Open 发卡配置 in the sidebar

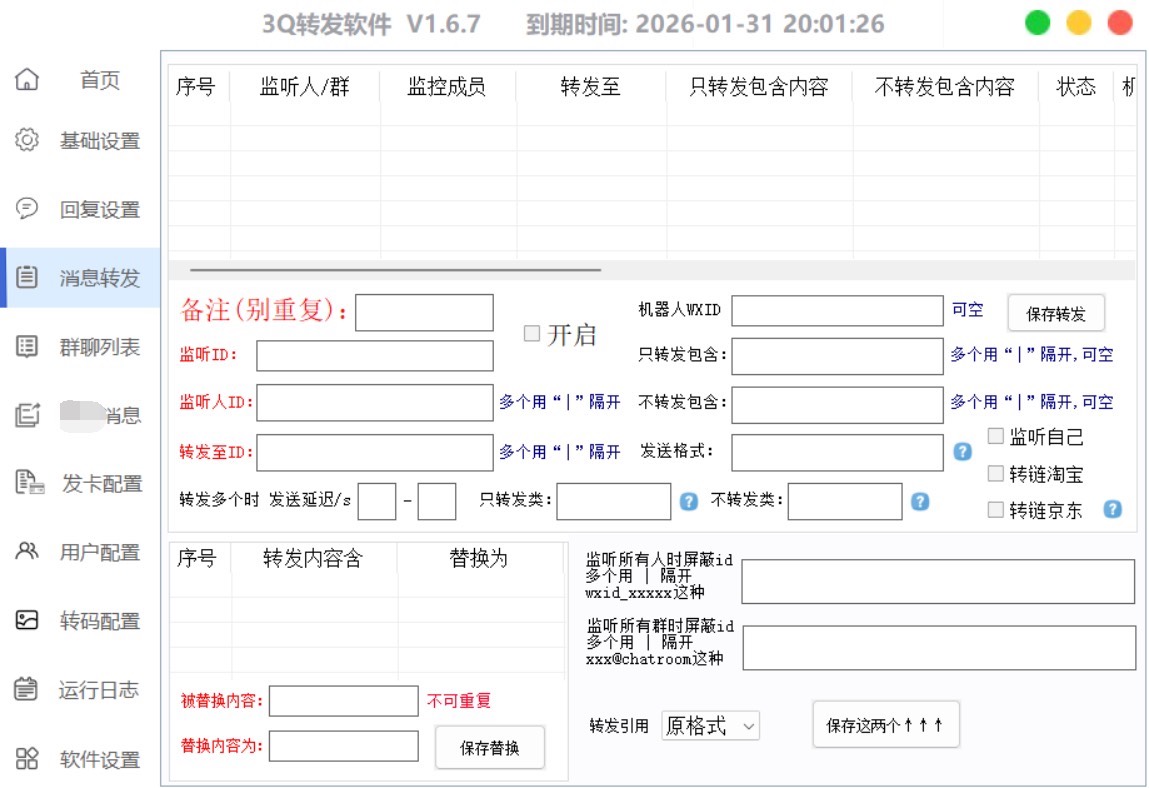coord(102,483)
